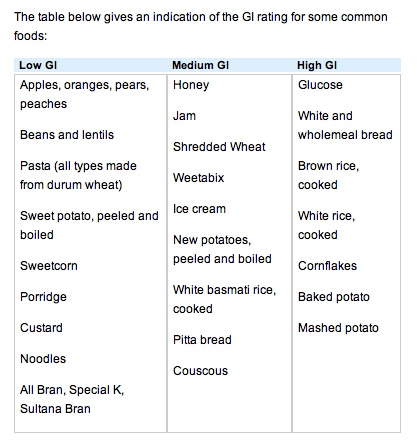417x444 pixels.
Task: Click the intro sentence about GI rating
Action: [x=201, y=26]
